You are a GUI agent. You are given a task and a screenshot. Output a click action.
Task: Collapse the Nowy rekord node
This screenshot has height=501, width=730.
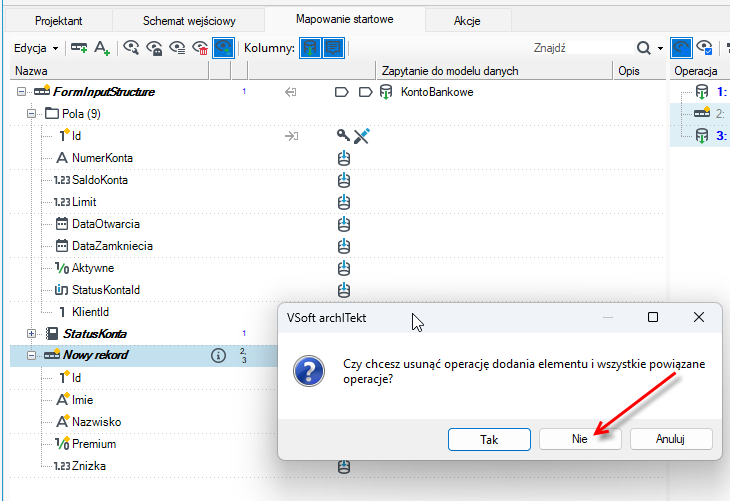pos(31,355)
